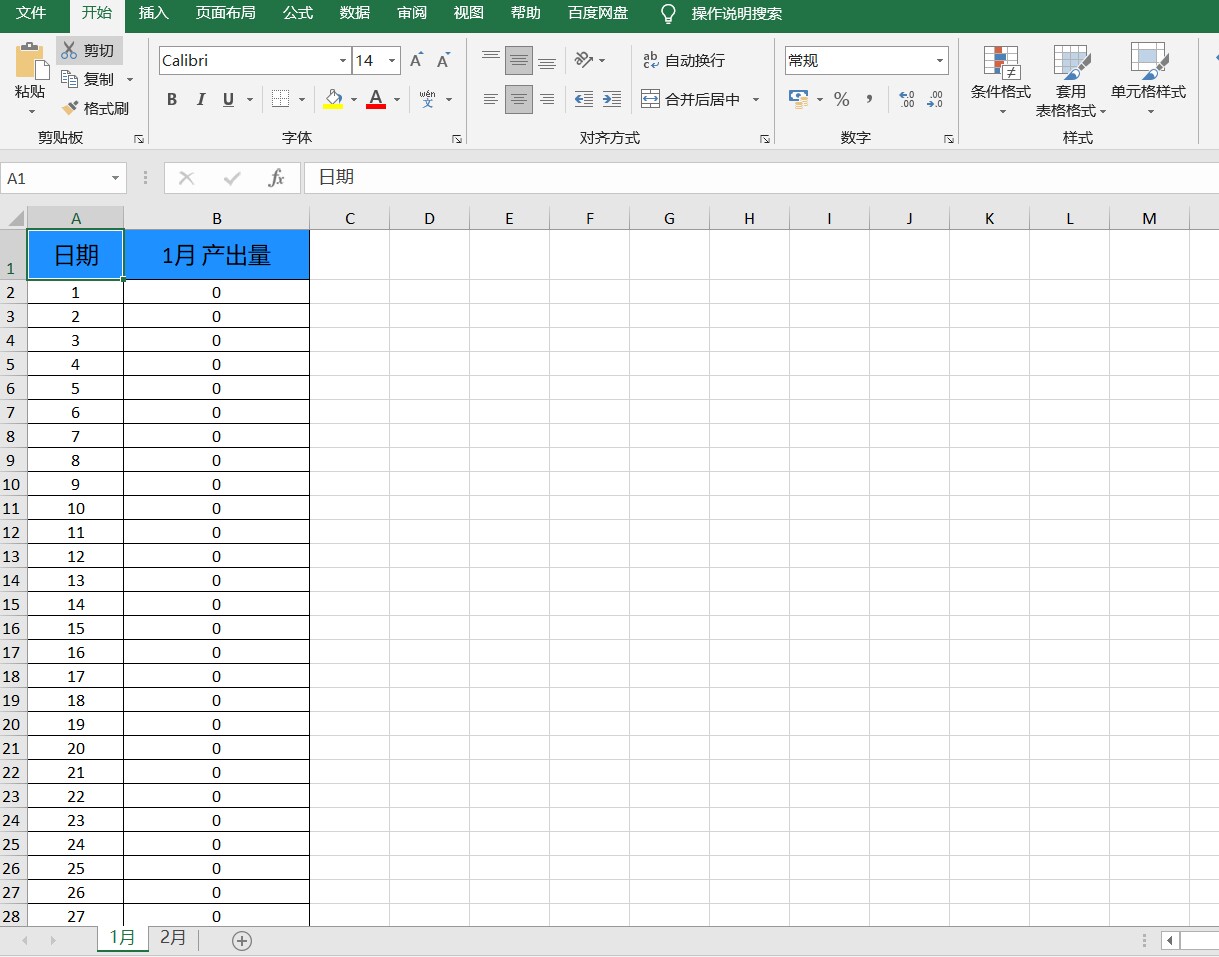The image size is (1219, 957).
Task: Open the Calibri font name dropdown
Action: pos(343,61)
